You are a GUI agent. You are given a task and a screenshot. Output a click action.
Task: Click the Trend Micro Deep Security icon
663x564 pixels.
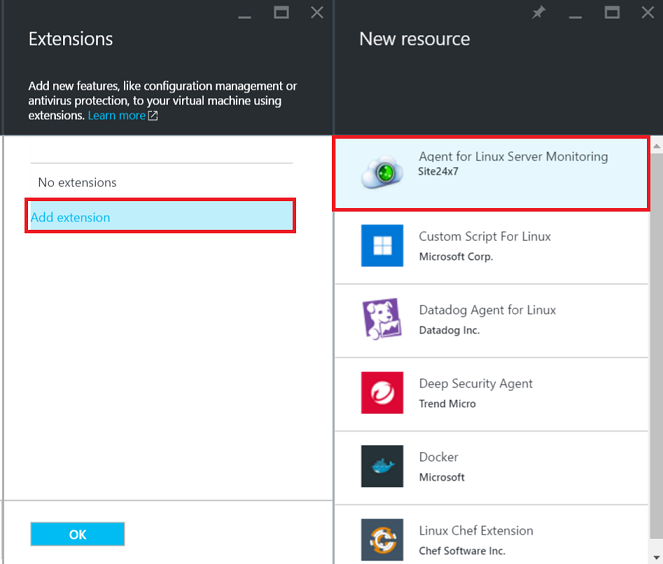pyautogui.click(x=382, y=393)
